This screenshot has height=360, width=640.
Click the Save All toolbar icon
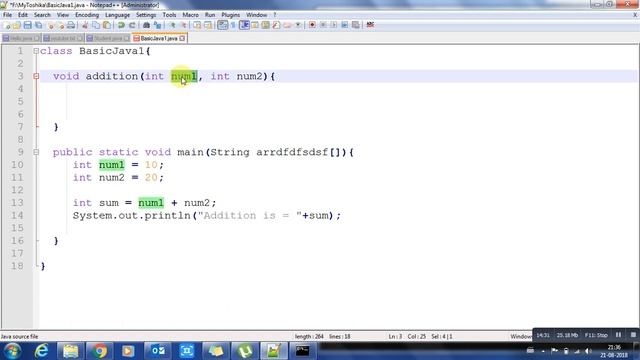[x=38, y=25]
